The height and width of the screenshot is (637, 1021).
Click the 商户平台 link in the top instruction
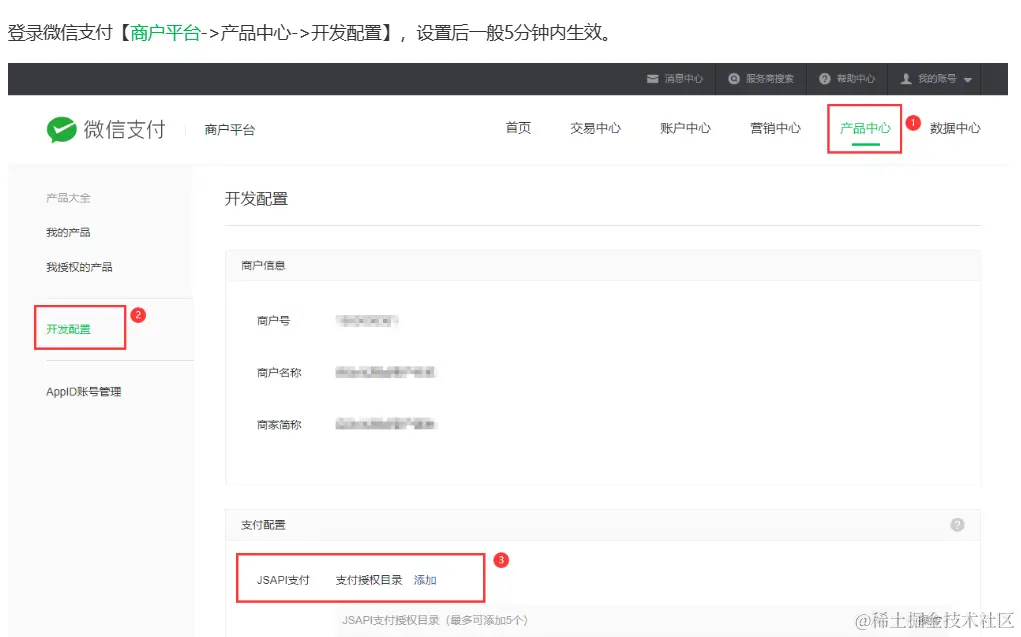tap(165, 33)
